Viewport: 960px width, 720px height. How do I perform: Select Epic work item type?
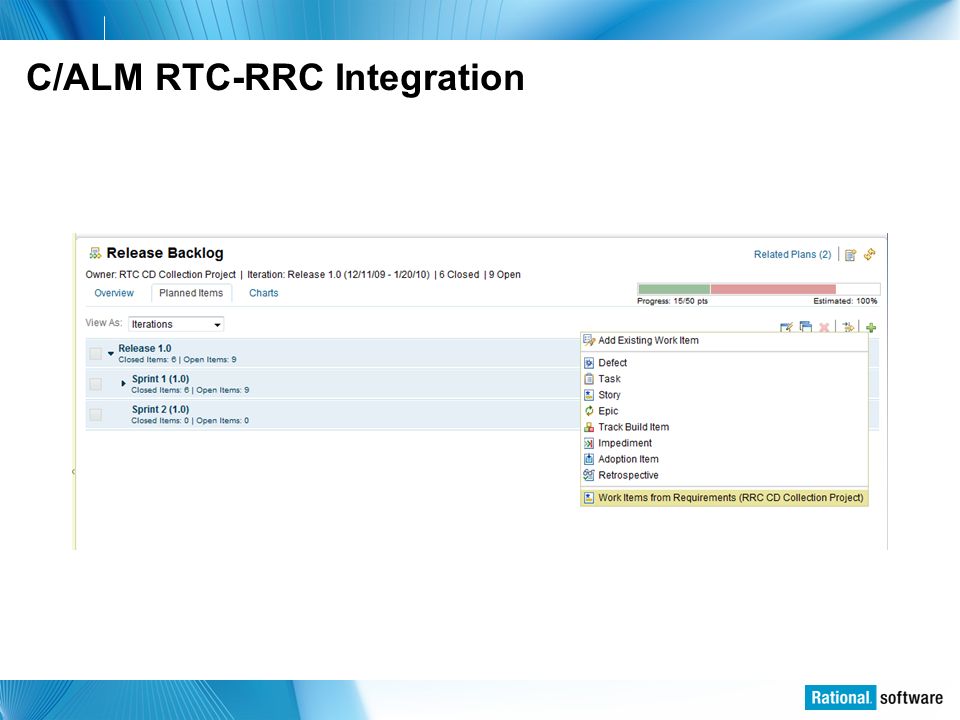(724, 411)
